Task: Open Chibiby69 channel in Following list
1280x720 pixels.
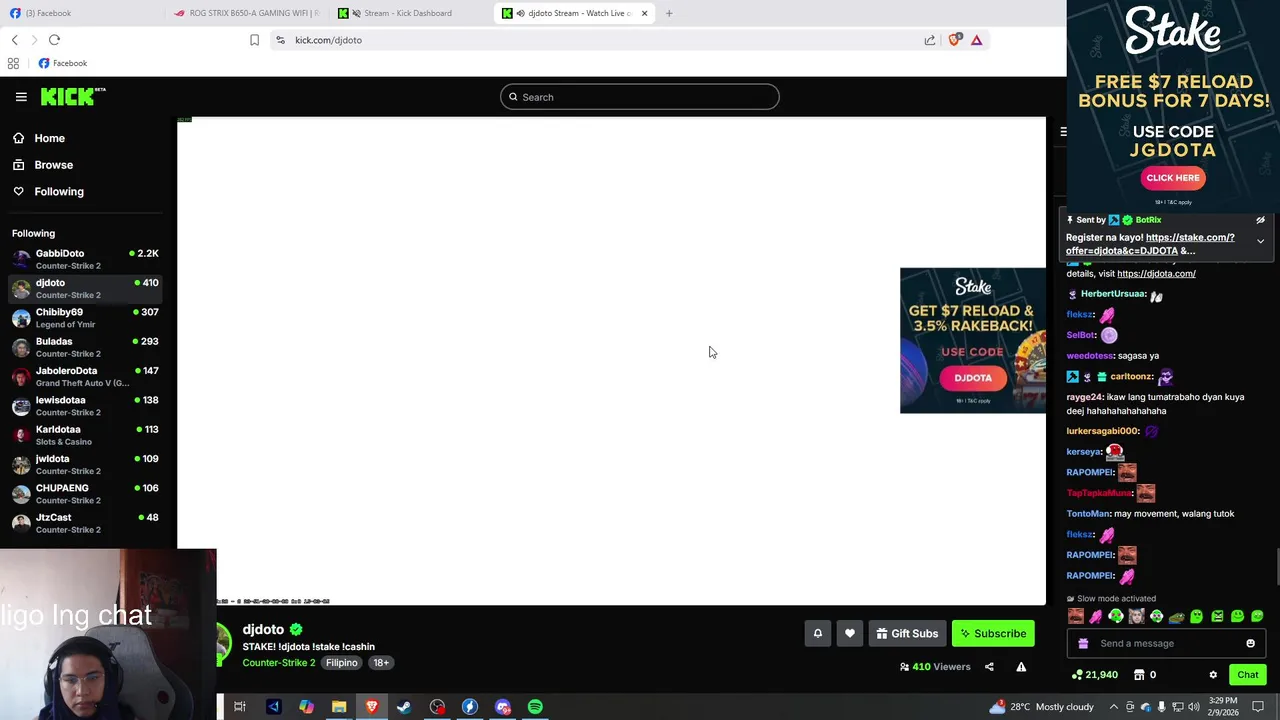Action: coord(85,318)
